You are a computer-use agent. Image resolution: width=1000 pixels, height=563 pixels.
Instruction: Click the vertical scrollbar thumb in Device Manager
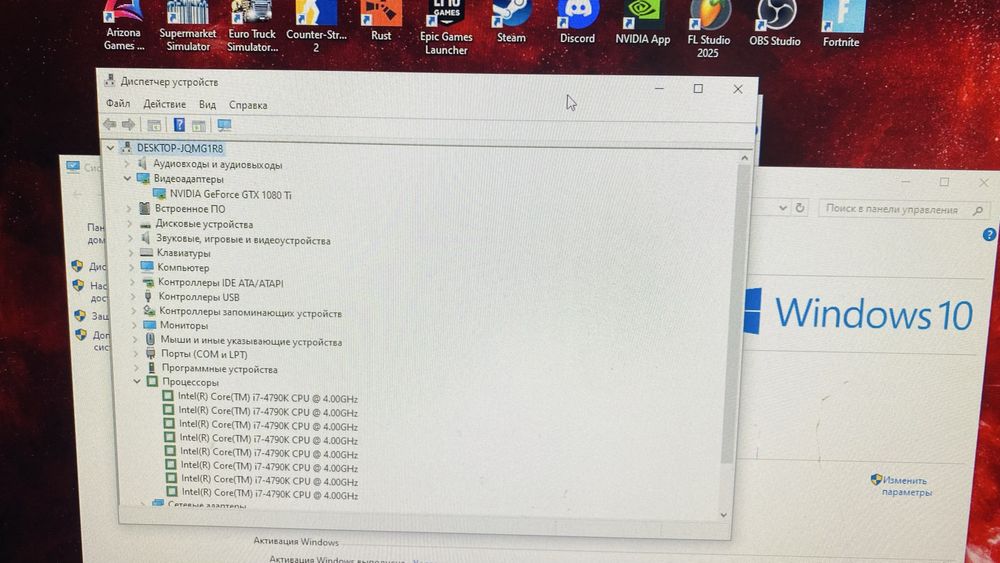tap(737, 312)
